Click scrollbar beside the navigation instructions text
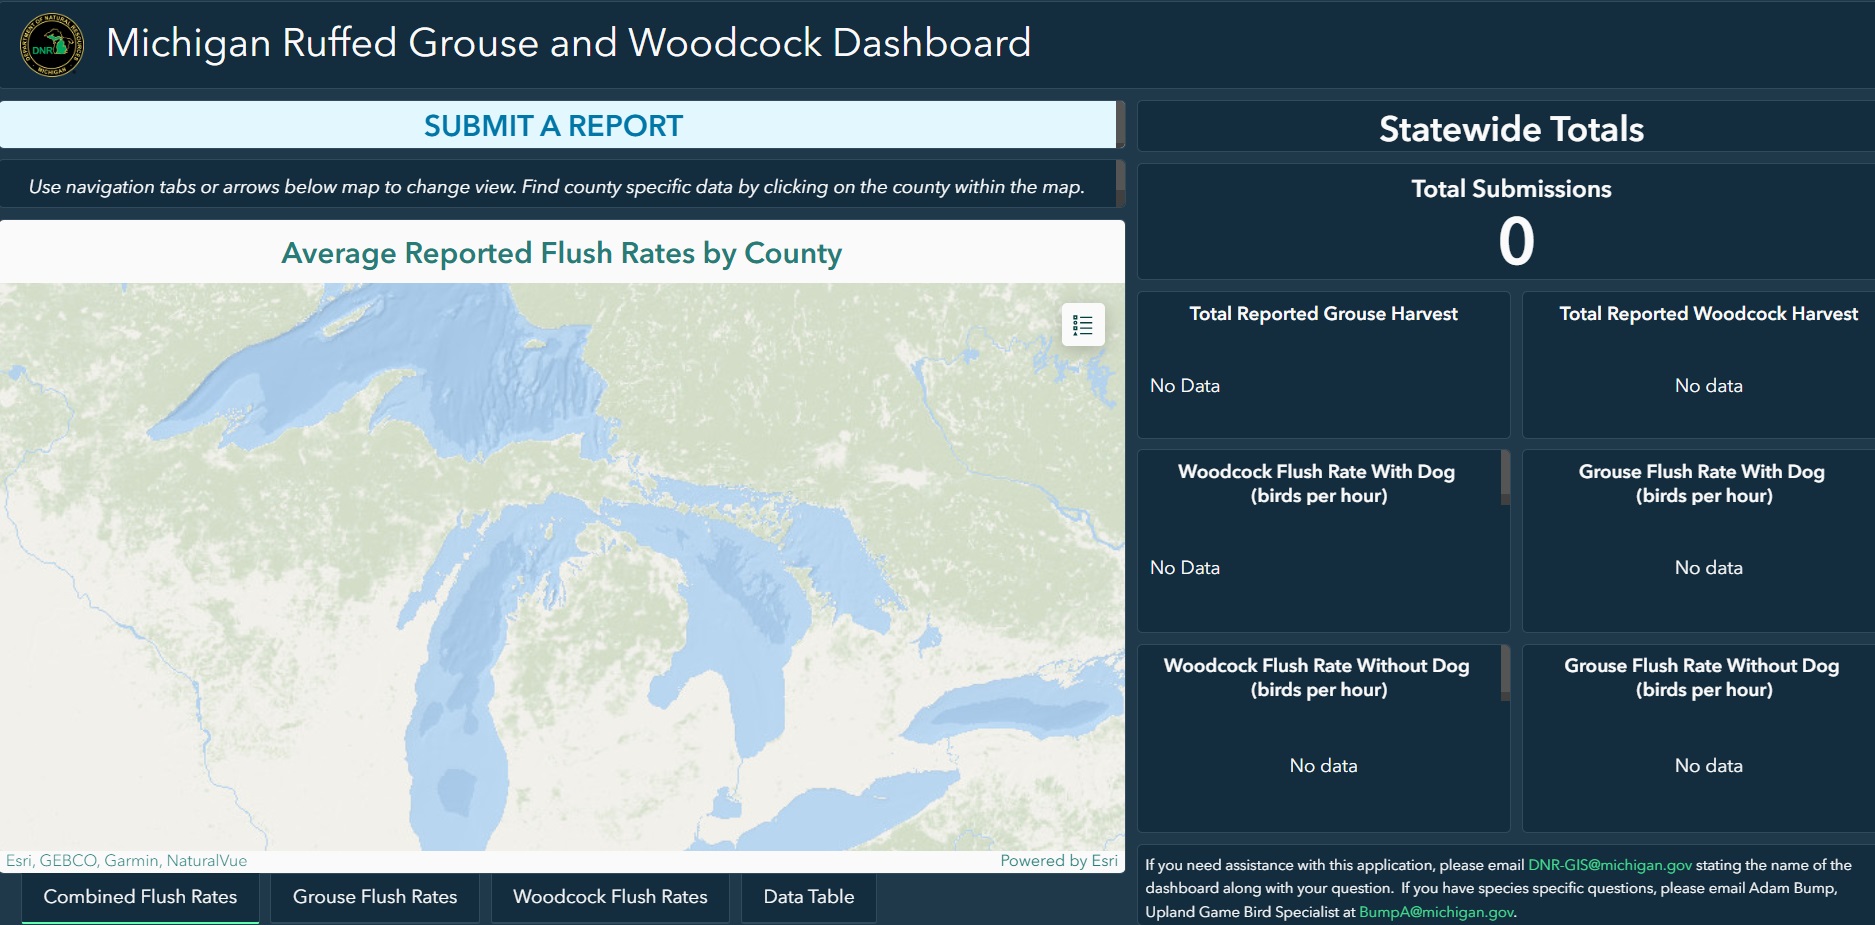Image resolution: width=1875 pixels, height=925 pixels. pyautogui.click(x=1120, y=184)
